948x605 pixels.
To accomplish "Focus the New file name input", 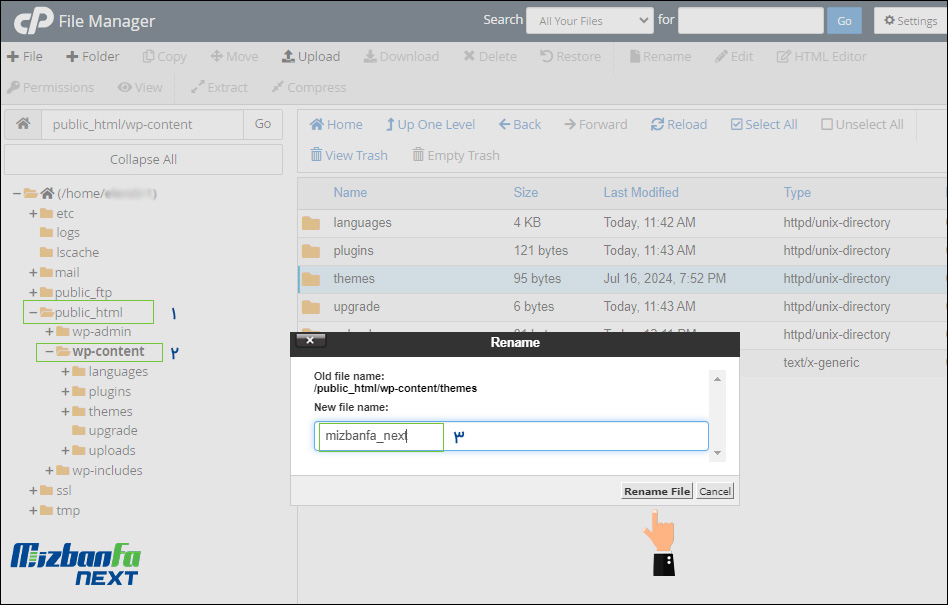I will point(511,436).
